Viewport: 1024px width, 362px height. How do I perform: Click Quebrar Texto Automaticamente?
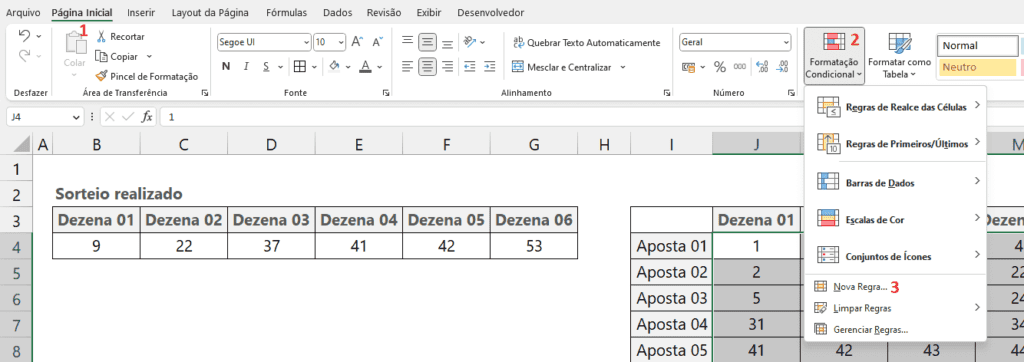[586, 42]
